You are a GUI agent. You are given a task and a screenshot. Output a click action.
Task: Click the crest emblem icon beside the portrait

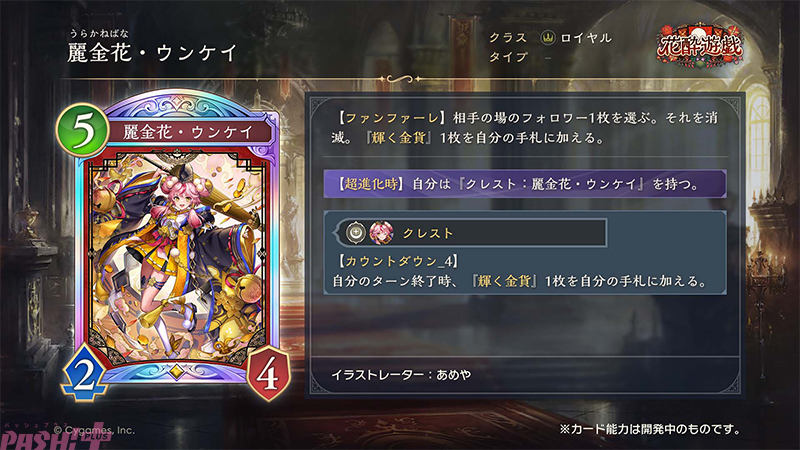tap(356, 233)
